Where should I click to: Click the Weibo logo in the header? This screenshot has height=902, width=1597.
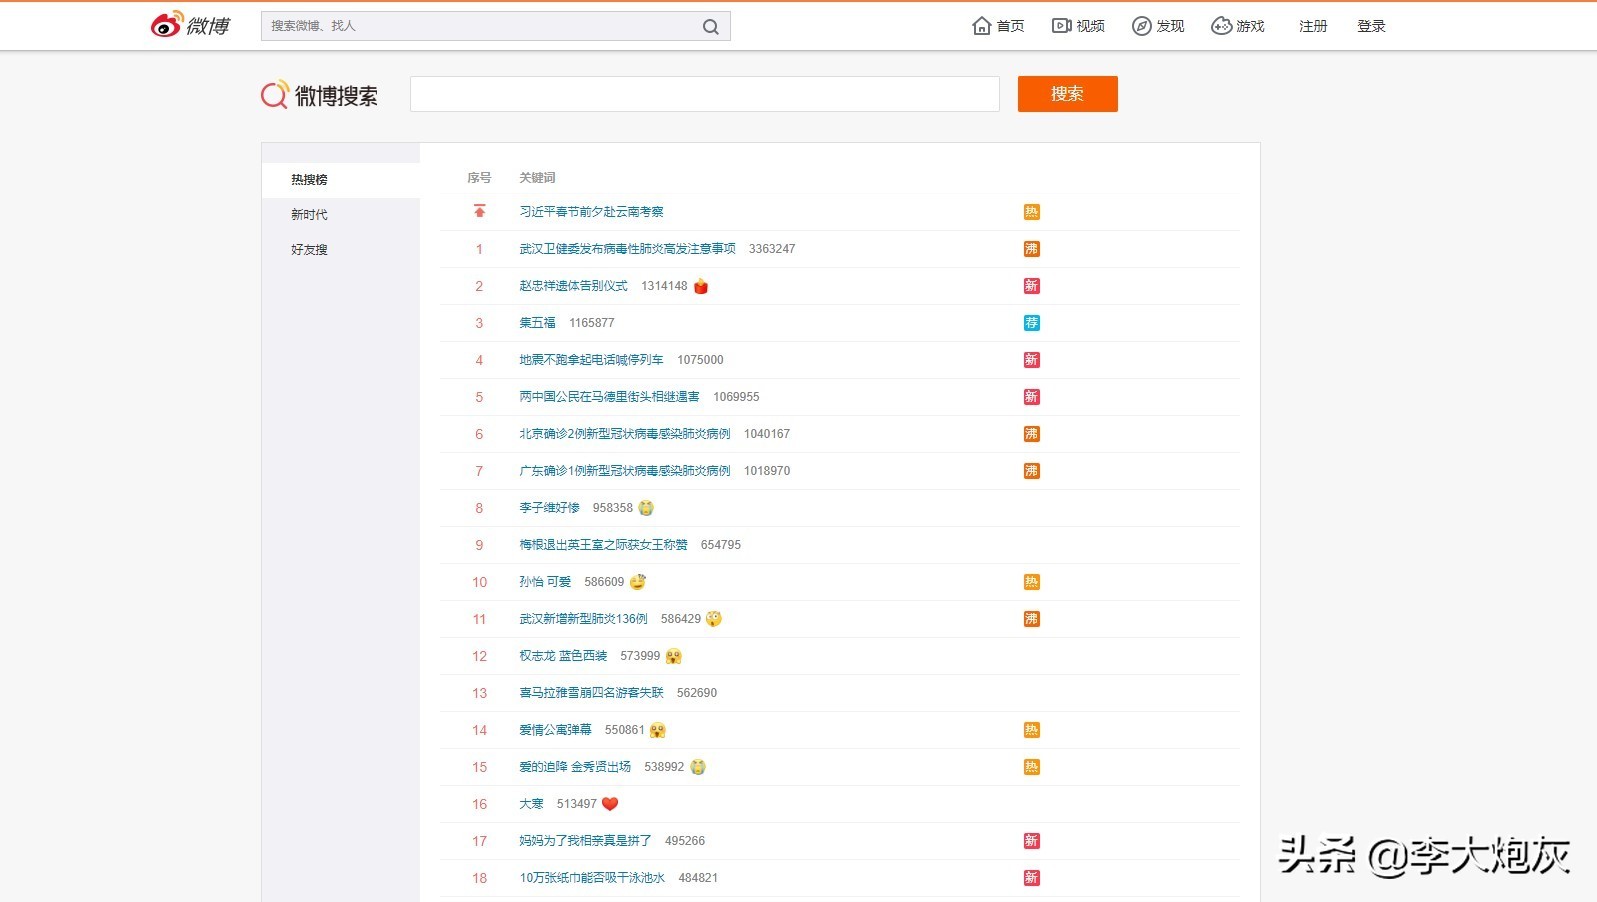pyautogui.click(x=190, y=25)
